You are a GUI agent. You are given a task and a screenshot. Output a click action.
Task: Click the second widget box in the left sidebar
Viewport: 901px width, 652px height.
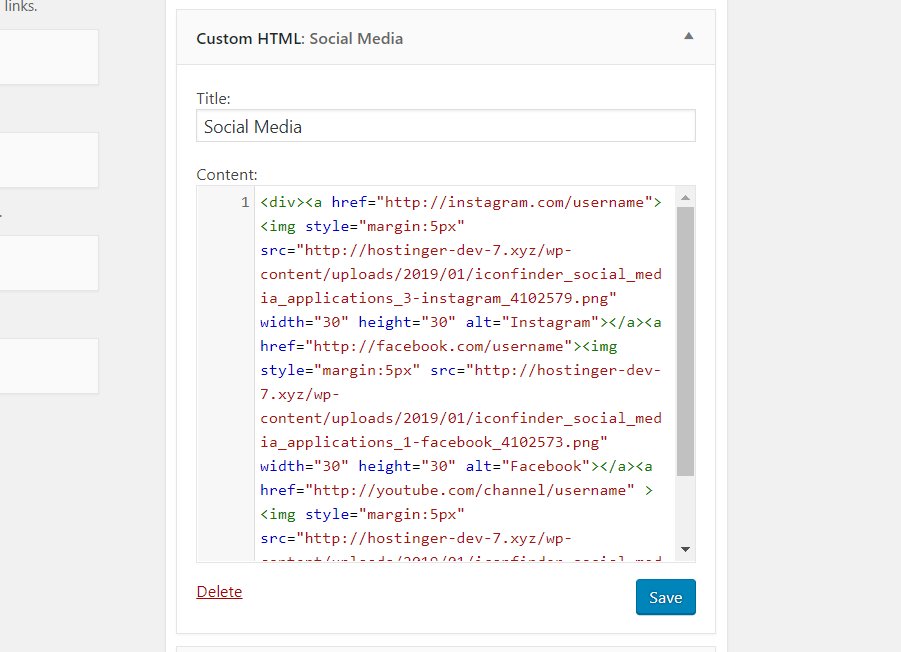pos(48,160)
